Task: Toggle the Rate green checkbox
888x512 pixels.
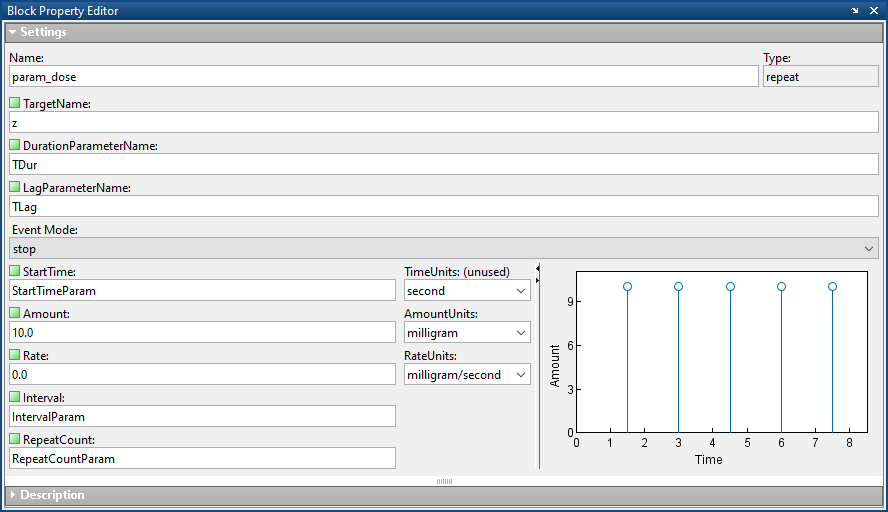Action: point(15,355)
